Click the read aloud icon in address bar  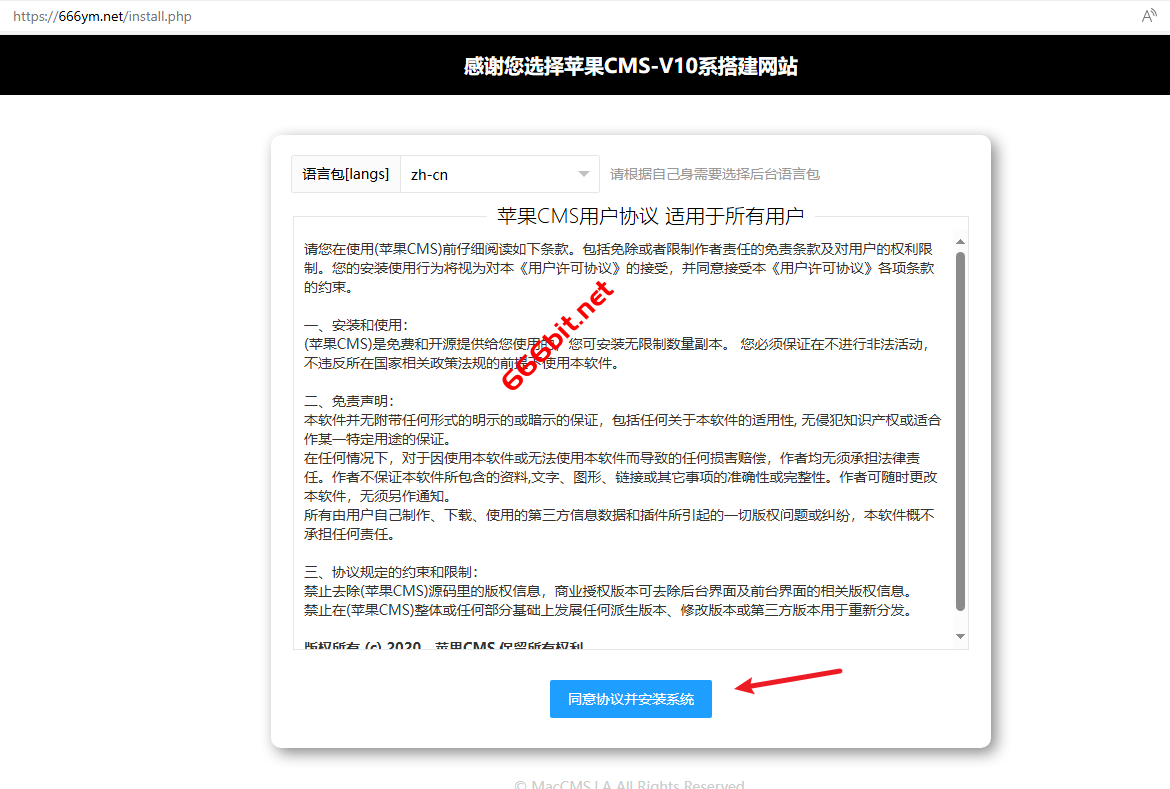(x=1149, y=16)
